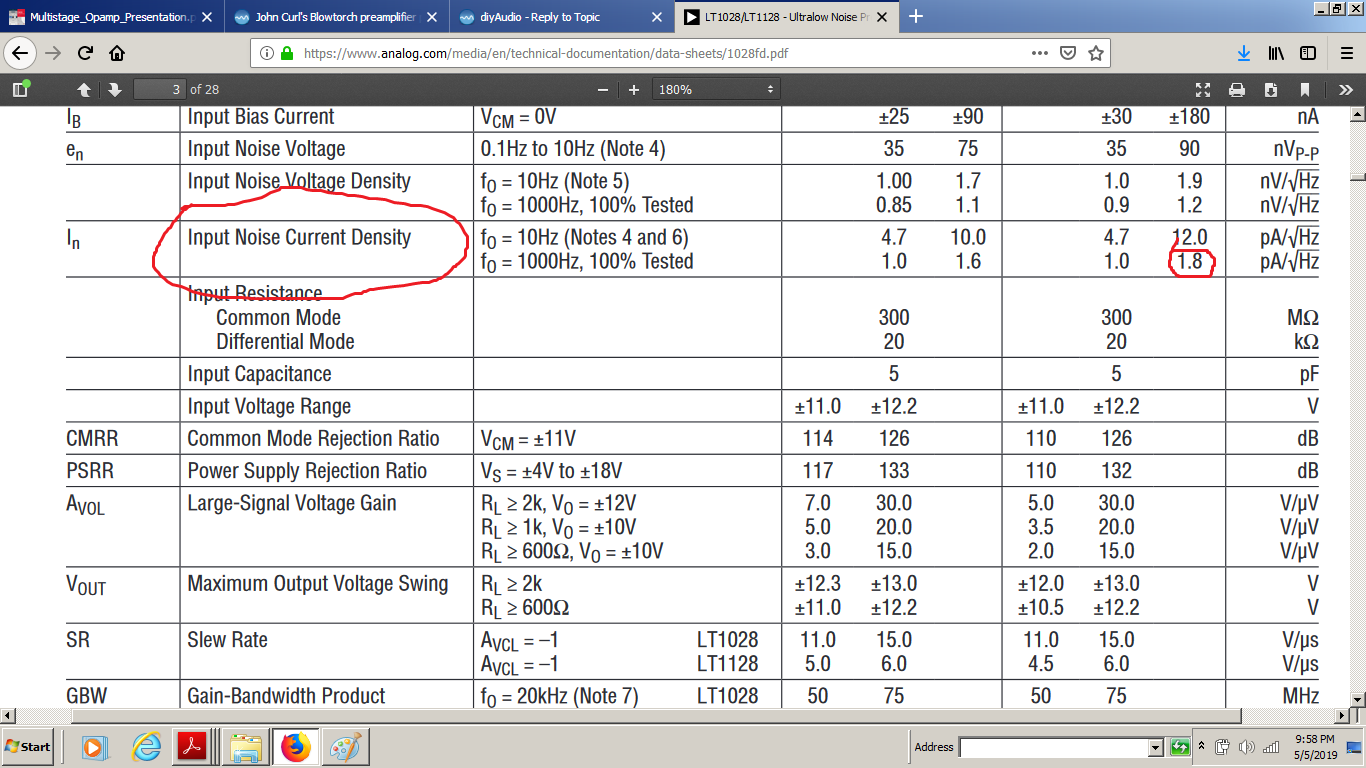The image size is (1366, 768).
Task: Open a new browser tab
Action: [x=916, y=16]
